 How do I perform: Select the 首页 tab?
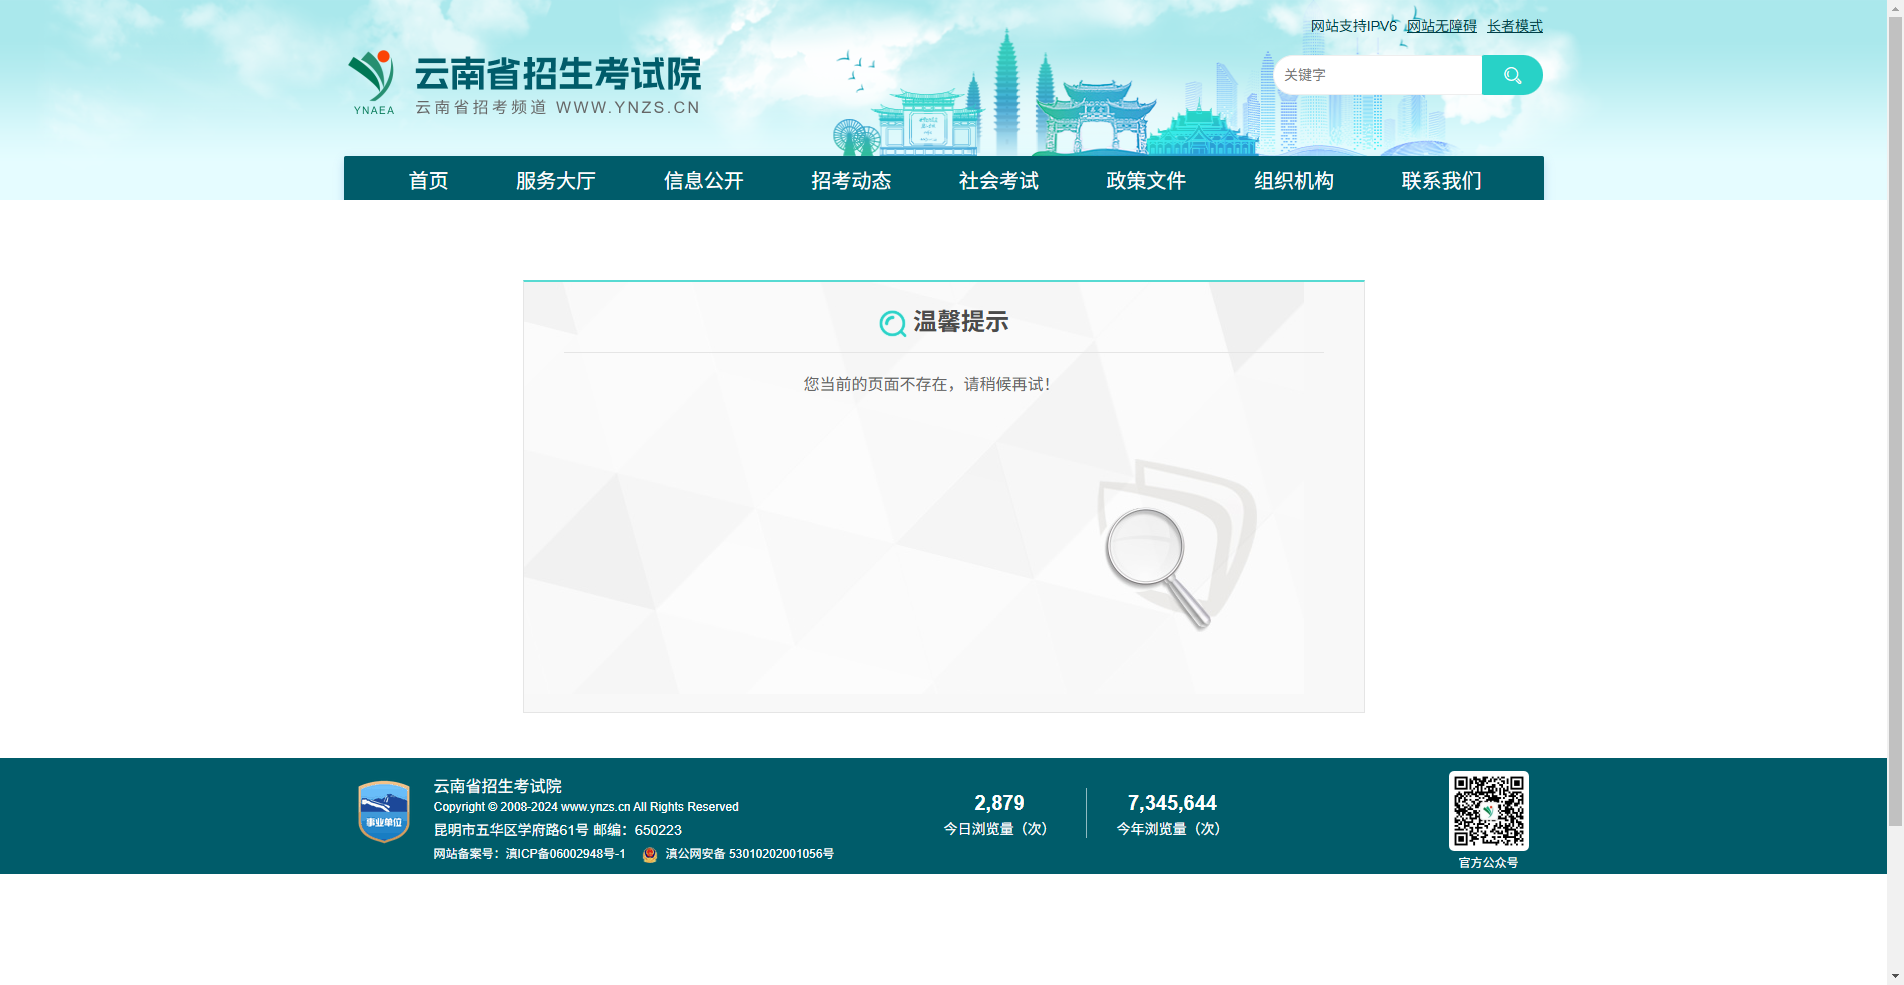[428, 180]
